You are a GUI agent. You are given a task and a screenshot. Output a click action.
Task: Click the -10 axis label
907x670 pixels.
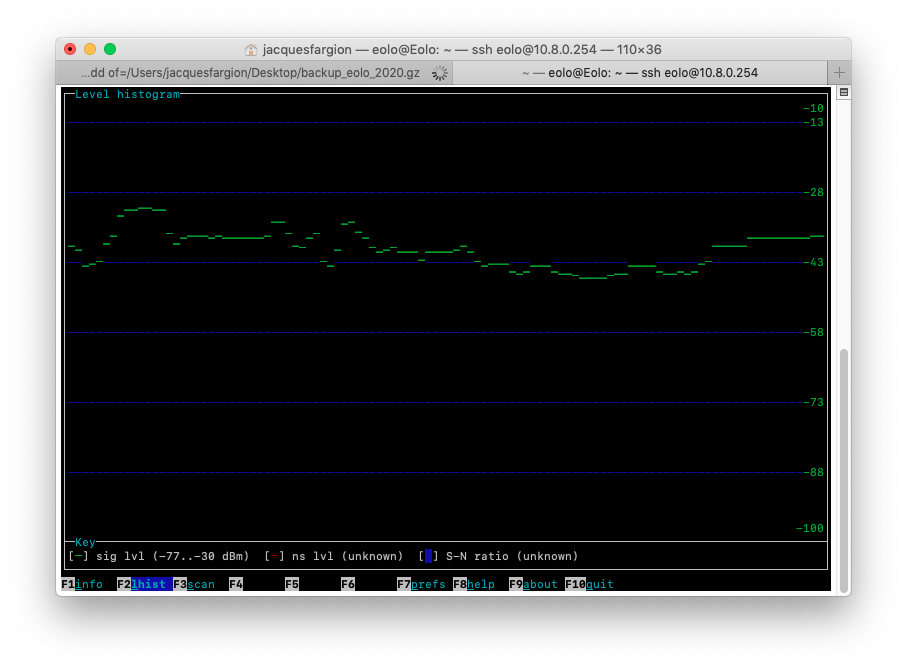coord(813,108)
